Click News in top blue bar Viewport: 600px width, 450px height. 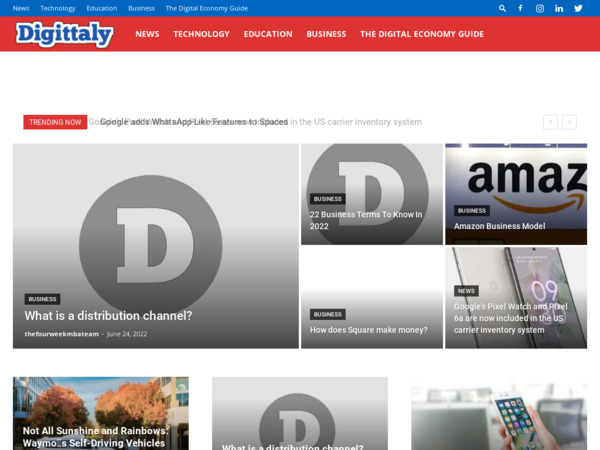[x=21, y=8]
